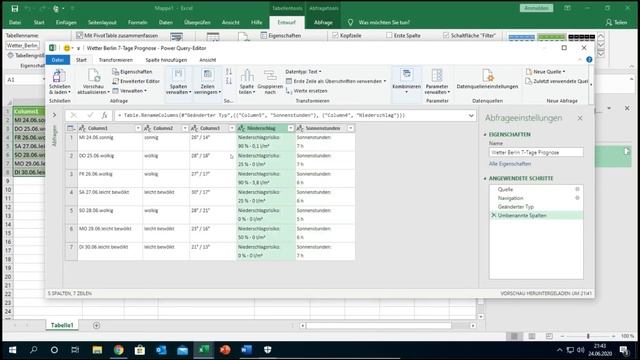The image size is (640, 360).
Task: Open the Column3 filter dropdown
Action: pos(232,128)
